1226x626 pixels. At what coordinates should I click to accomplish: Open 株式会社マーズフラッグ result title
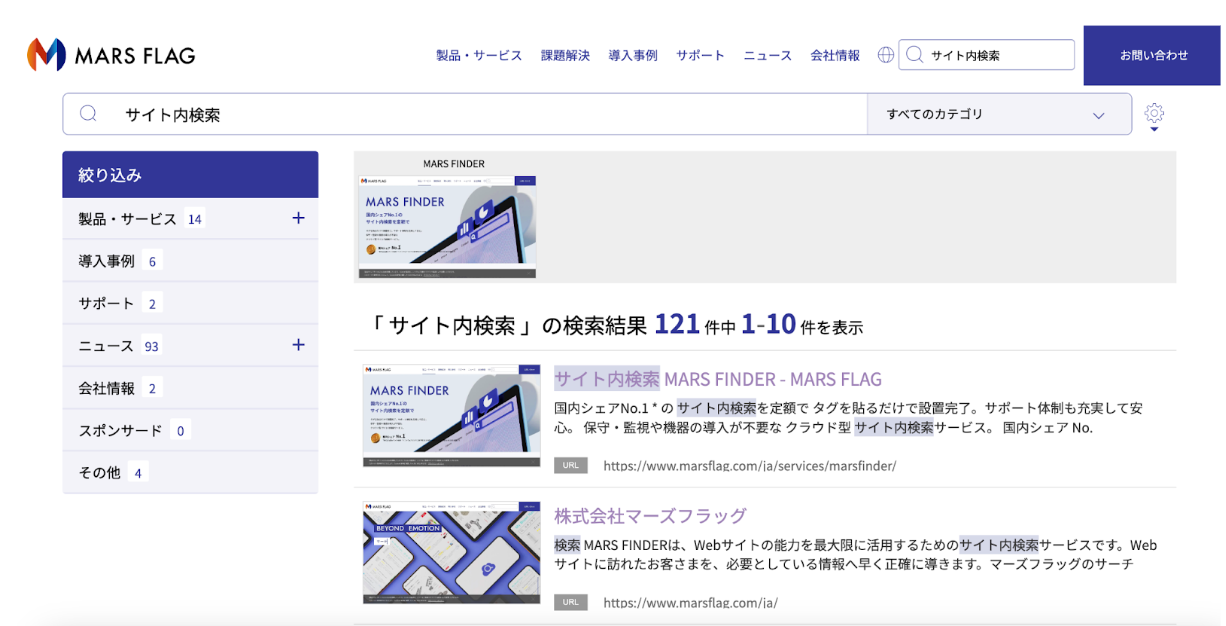pyautogui.click(x=650, y=516)
